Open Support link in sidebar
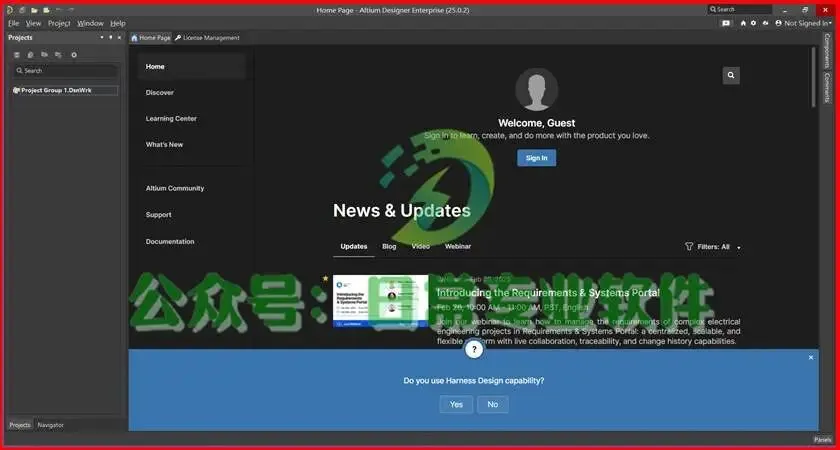Viewport: 840px width, 450px height. tap(159, 215)
